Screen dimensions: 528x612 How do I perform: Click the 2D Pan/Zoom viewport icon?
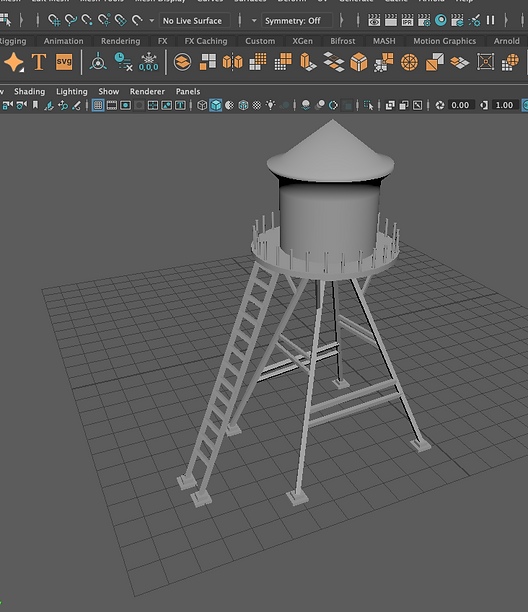[x=63, y=105]
